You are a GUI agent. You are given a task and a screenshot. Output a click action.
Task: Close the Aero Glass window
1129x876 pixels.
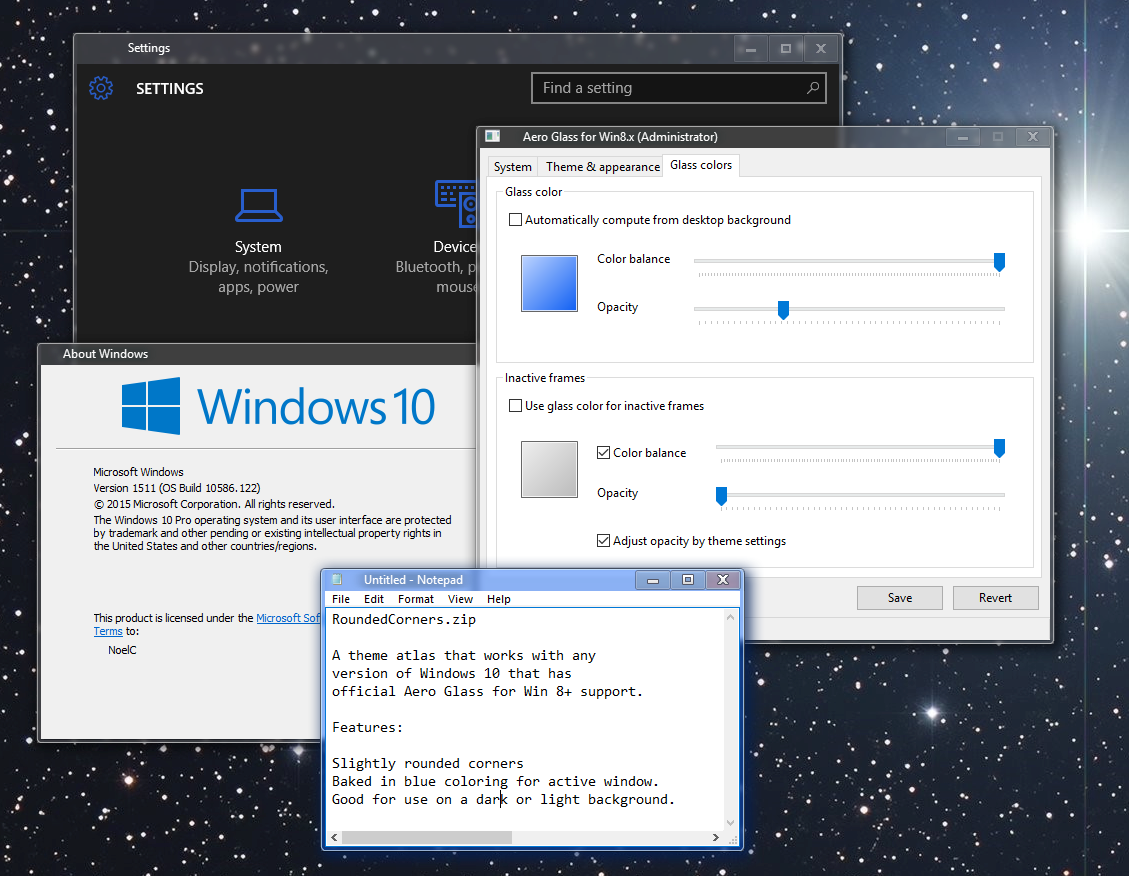[1033, 137]
